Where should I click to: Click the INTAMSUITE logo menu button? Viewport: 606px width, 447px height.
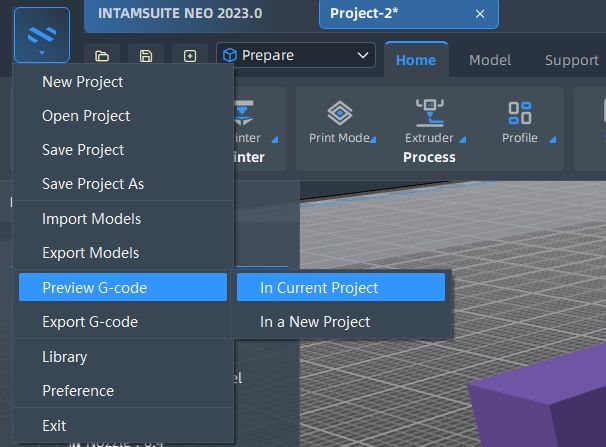pos(42,35)
